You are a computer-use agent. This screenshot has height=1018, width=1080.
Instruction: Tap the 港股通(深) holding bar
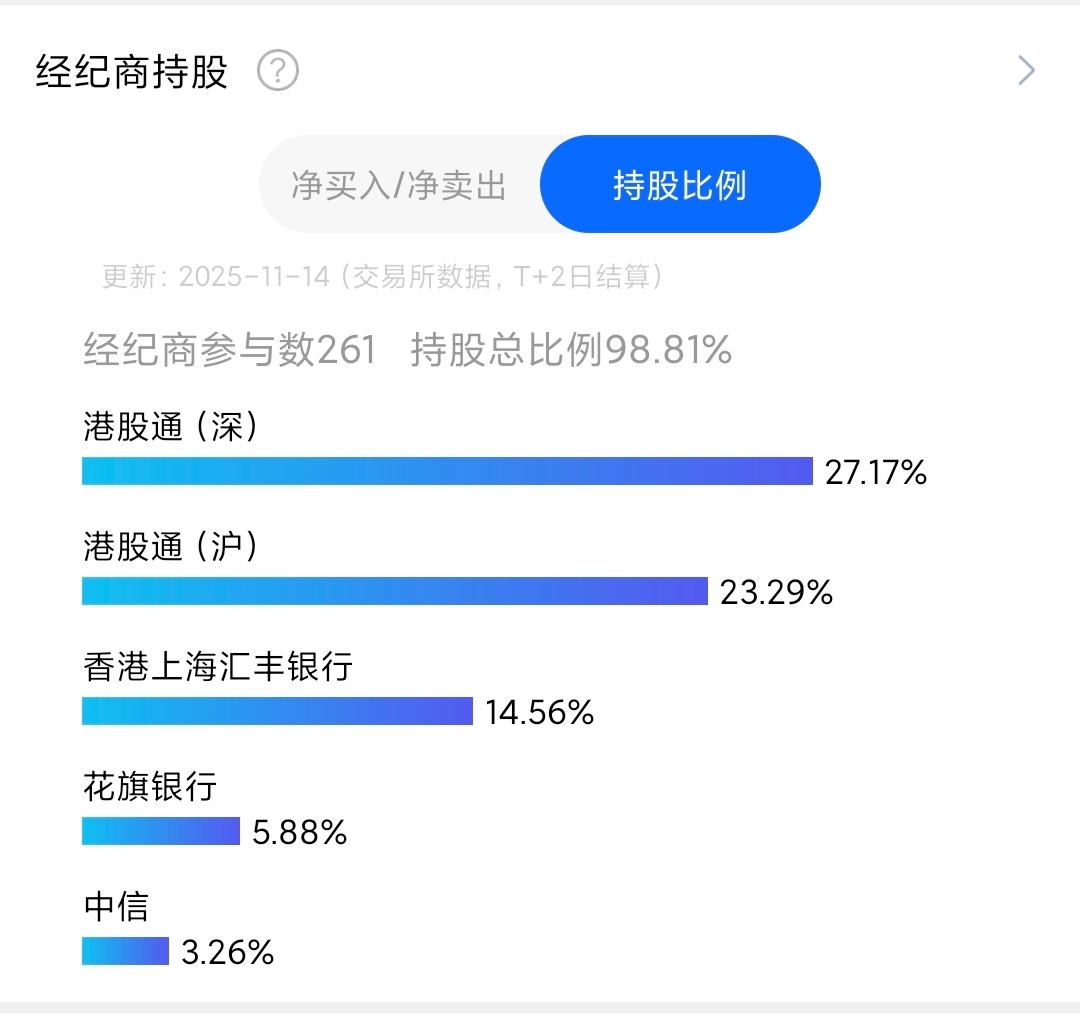(x=447, y=472)
